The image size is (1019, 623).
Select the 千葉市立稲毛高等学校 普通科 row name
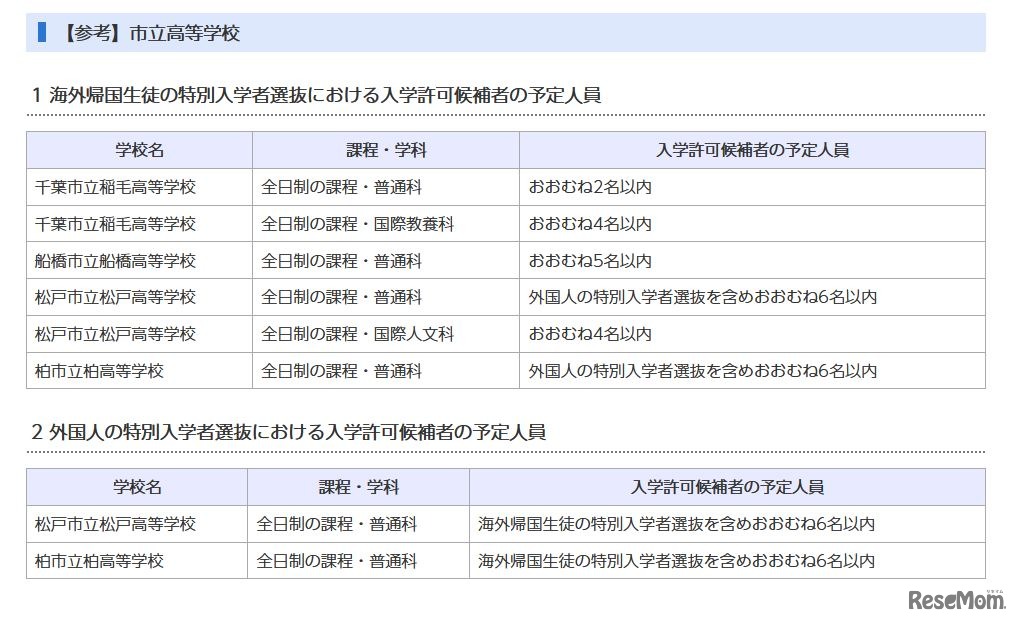point(115,187)
